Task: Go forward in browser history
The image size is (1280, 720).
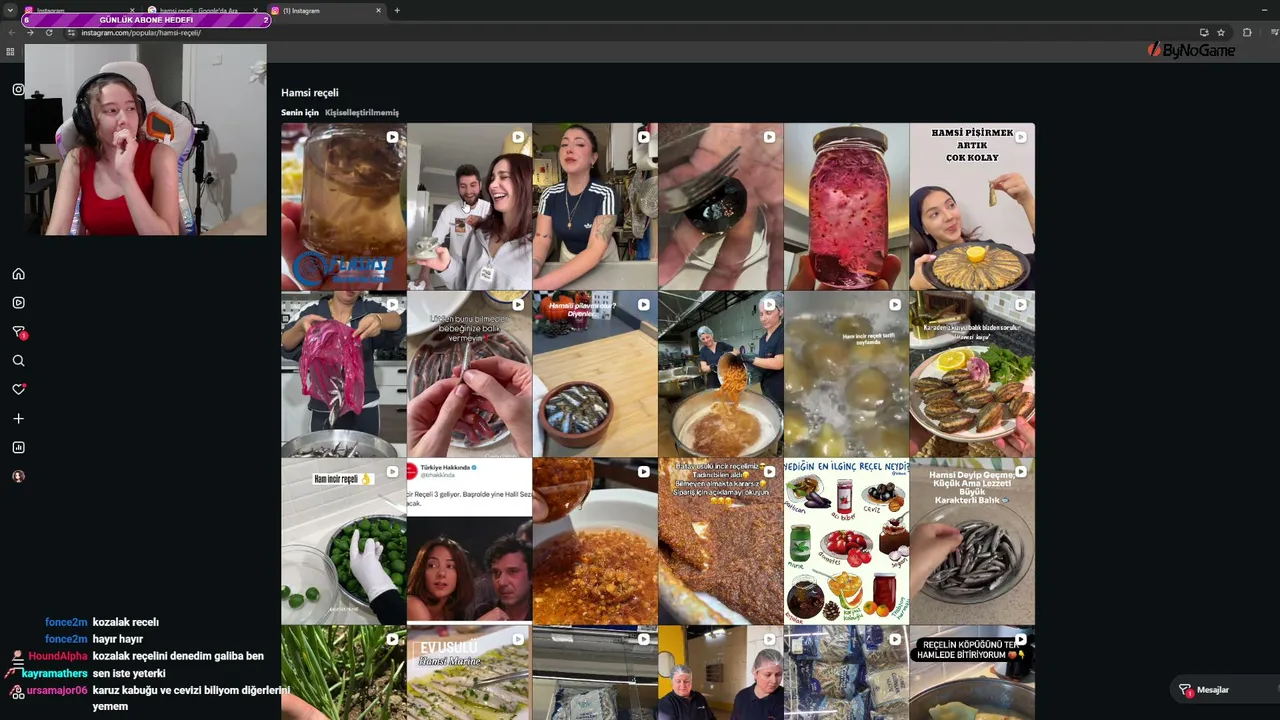Action: [30, 33]
